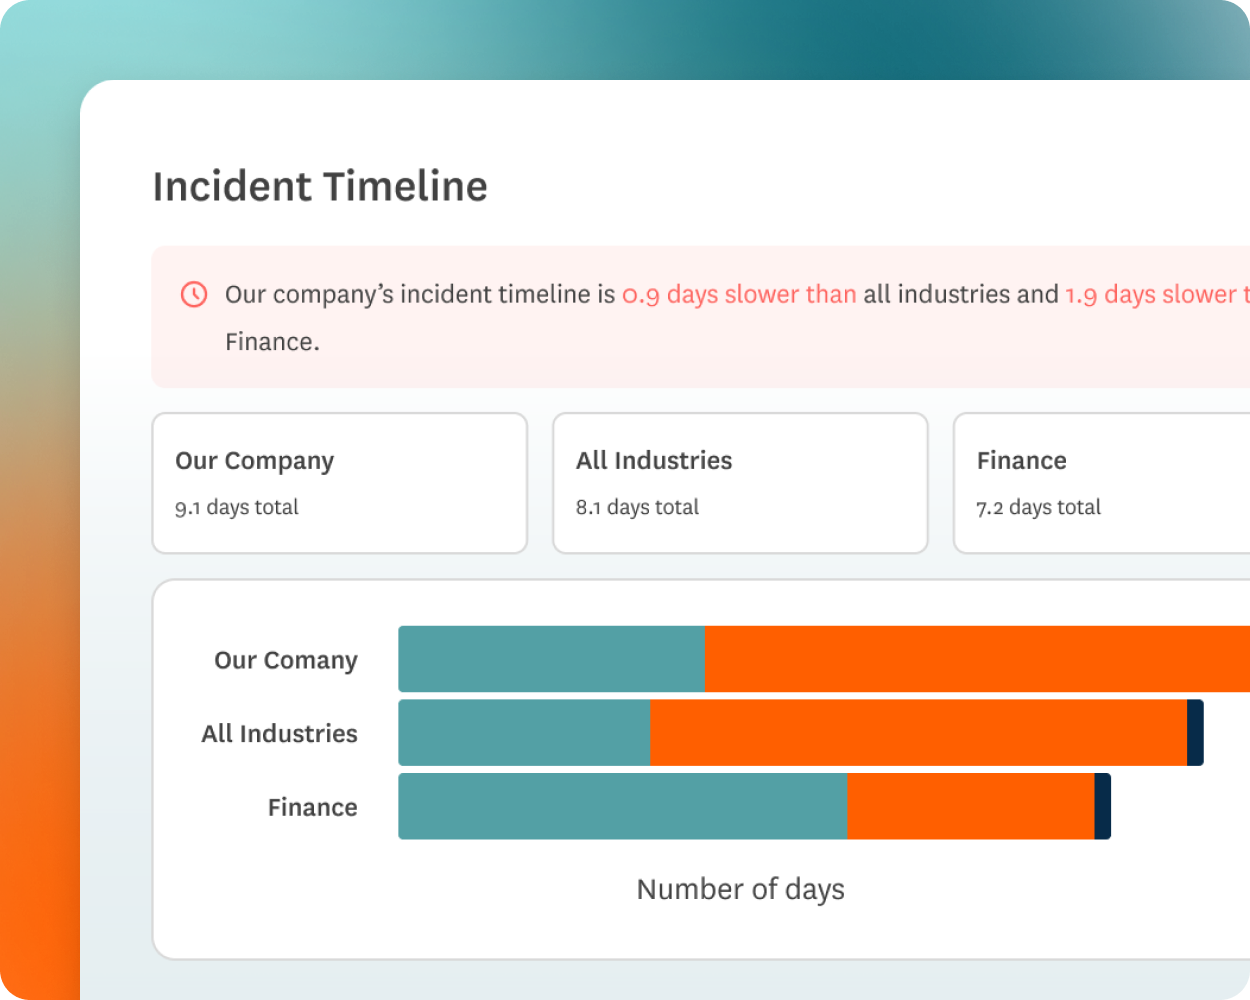Click the clock icon in the alert banner

(x=194, y=294)
